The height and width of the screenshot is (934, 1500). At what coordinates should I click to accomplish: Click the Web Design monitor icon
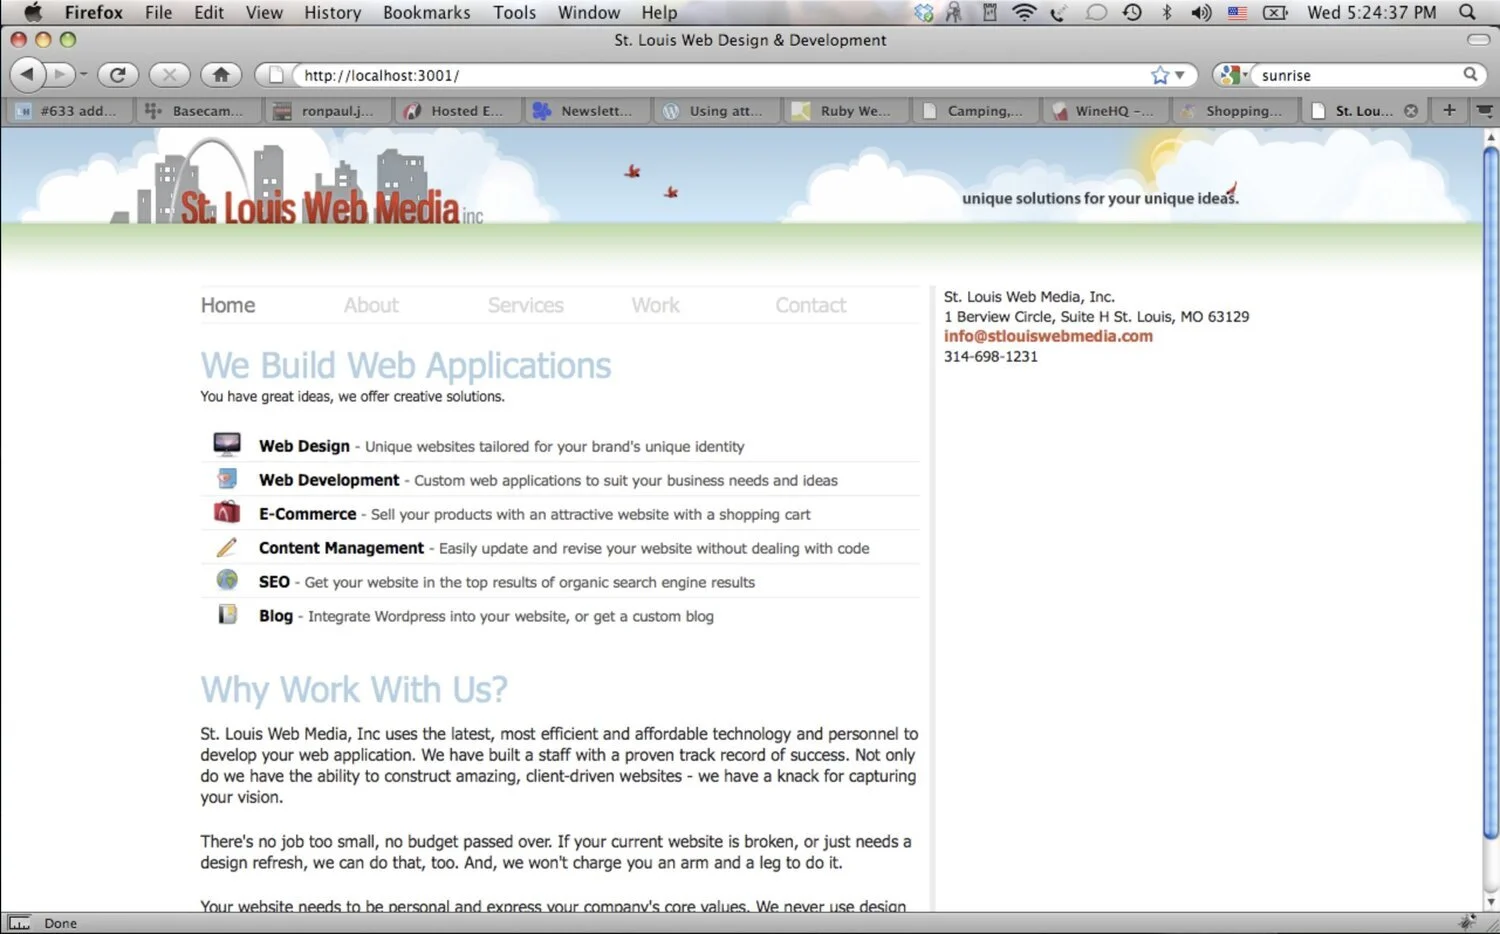pos(227,444)
